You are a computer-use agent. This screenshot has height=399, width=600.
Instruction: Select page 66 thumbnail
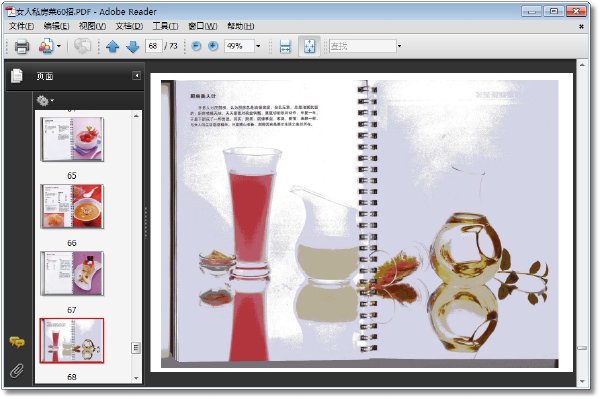pyautogui.click(x=72, y=207)
